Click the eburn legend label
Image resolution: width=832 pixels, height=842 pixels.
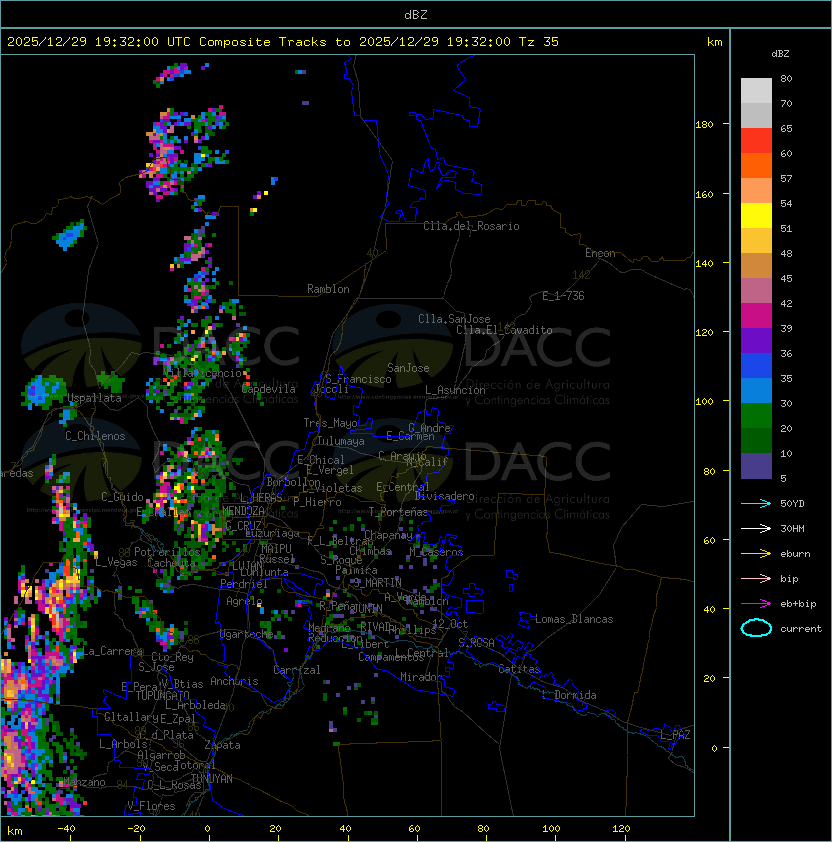795,554
